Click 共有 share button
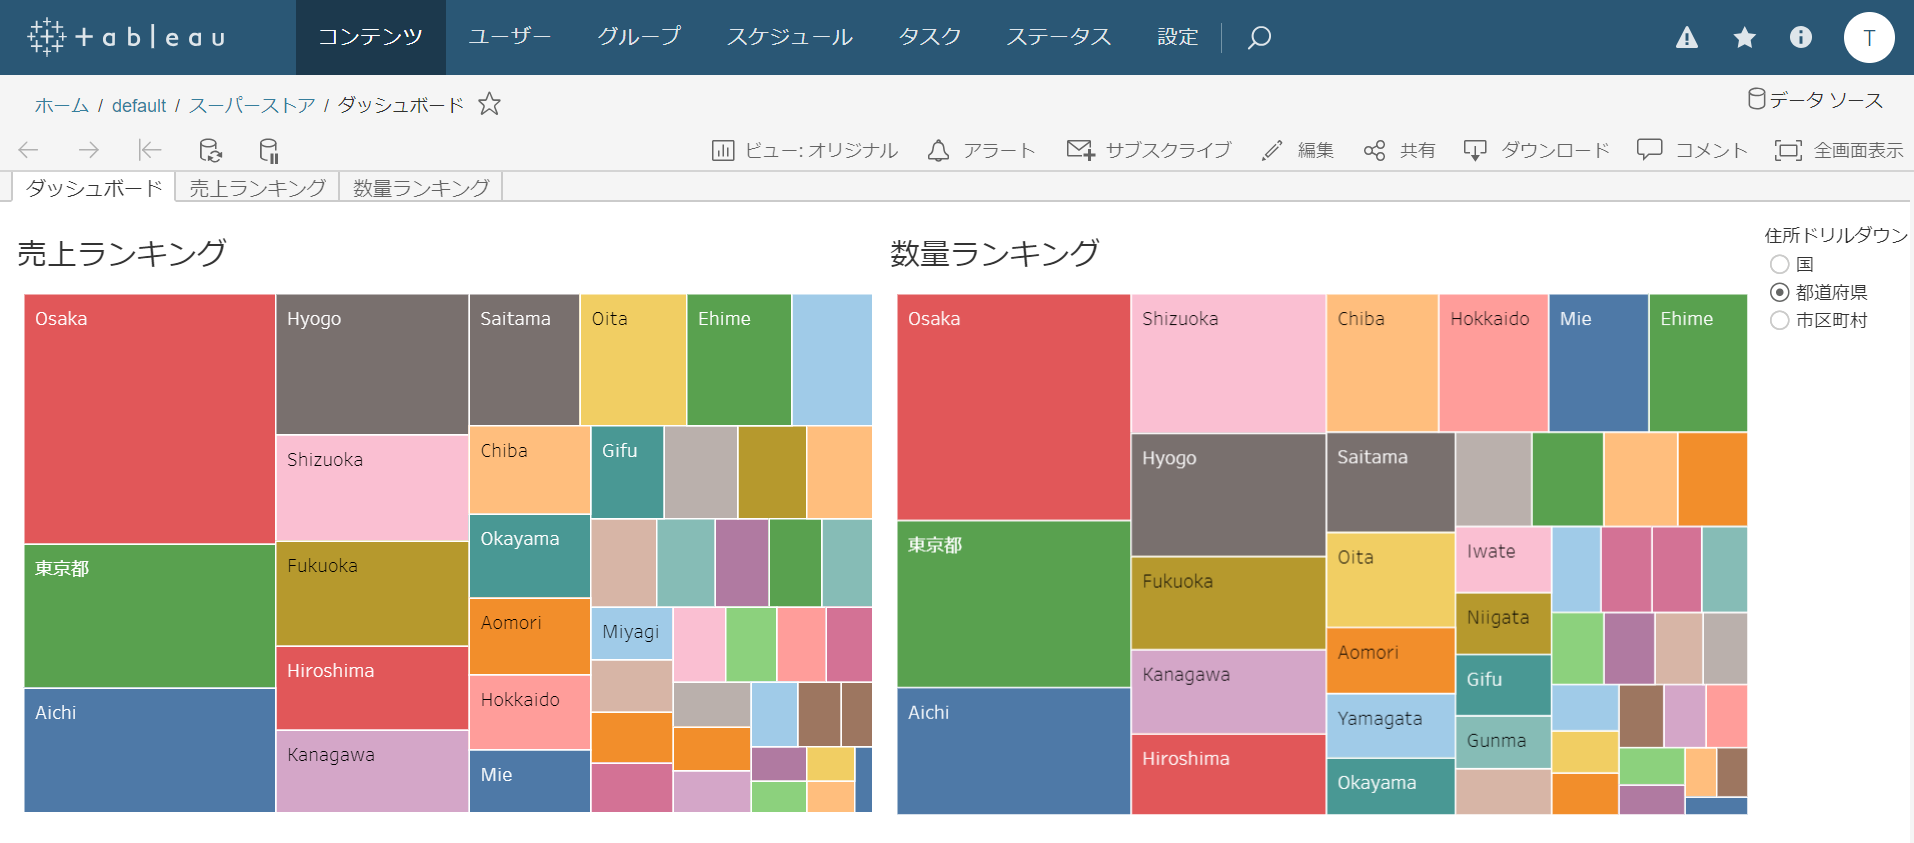The height and width of the screenshot is (843, 1914). click(1399, 150)
